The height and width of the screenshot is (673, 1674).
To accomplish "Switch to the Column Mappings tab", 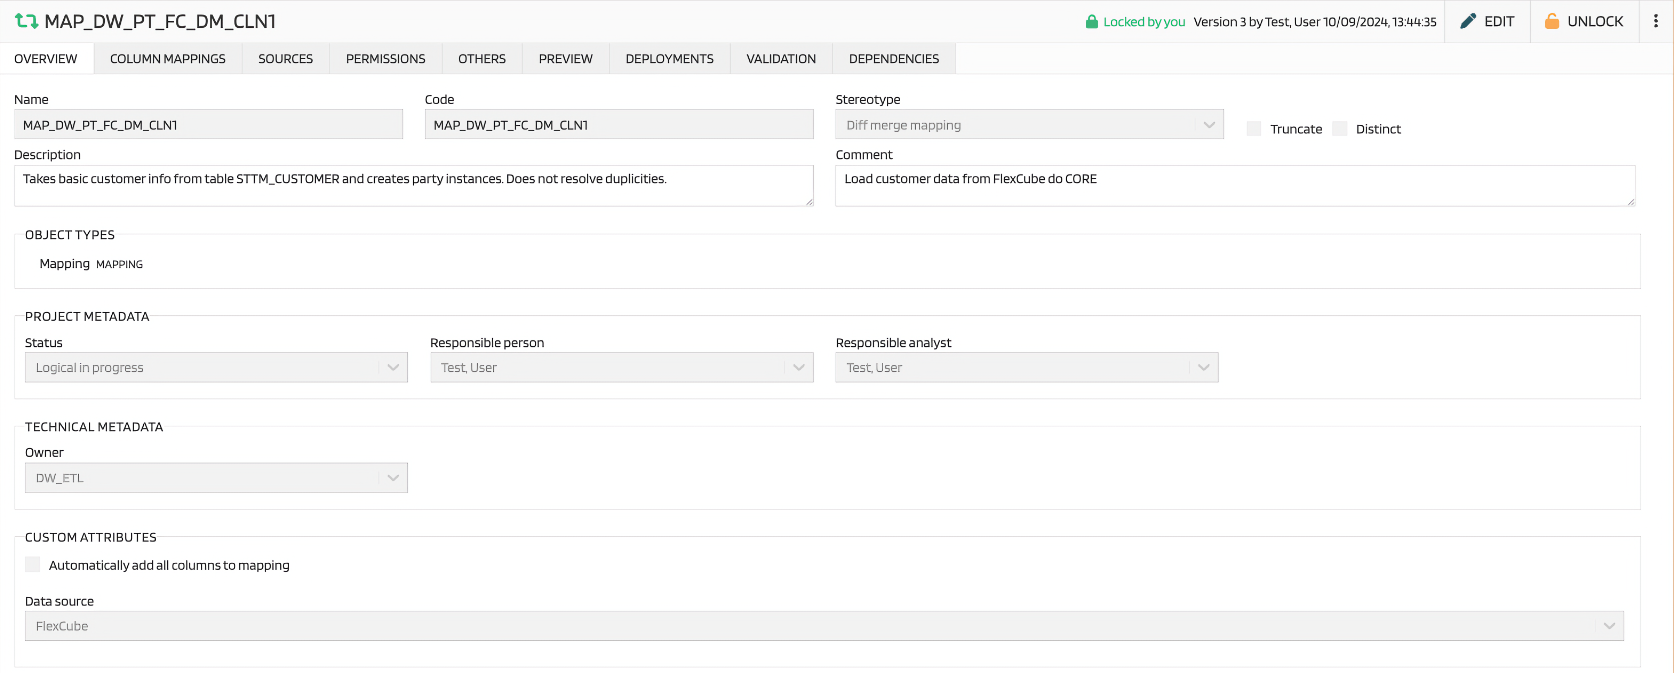I will [x=168, y=59].
